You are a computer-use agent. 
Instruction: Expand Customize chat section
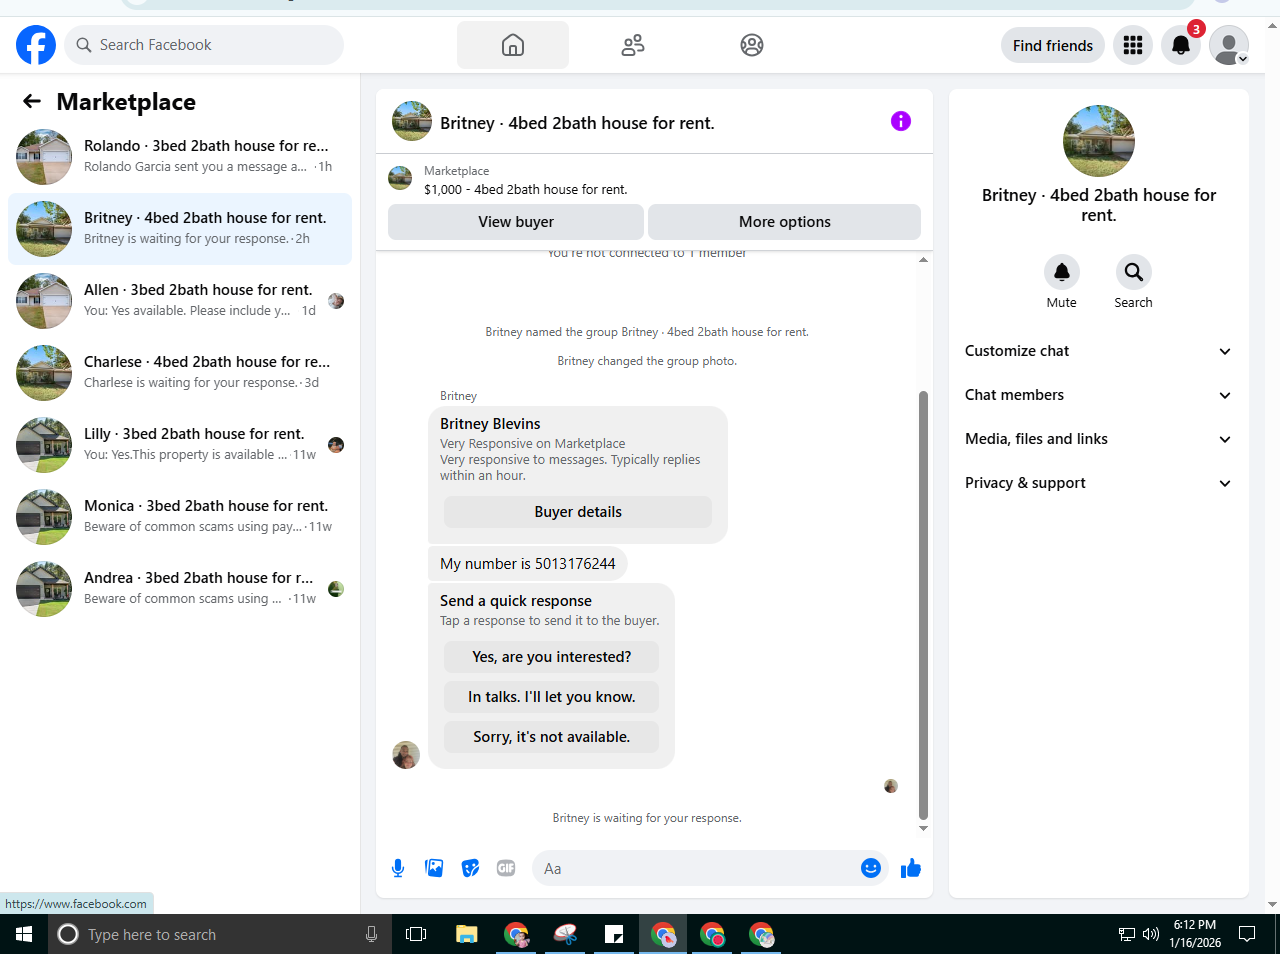[x=1098, y=351]
